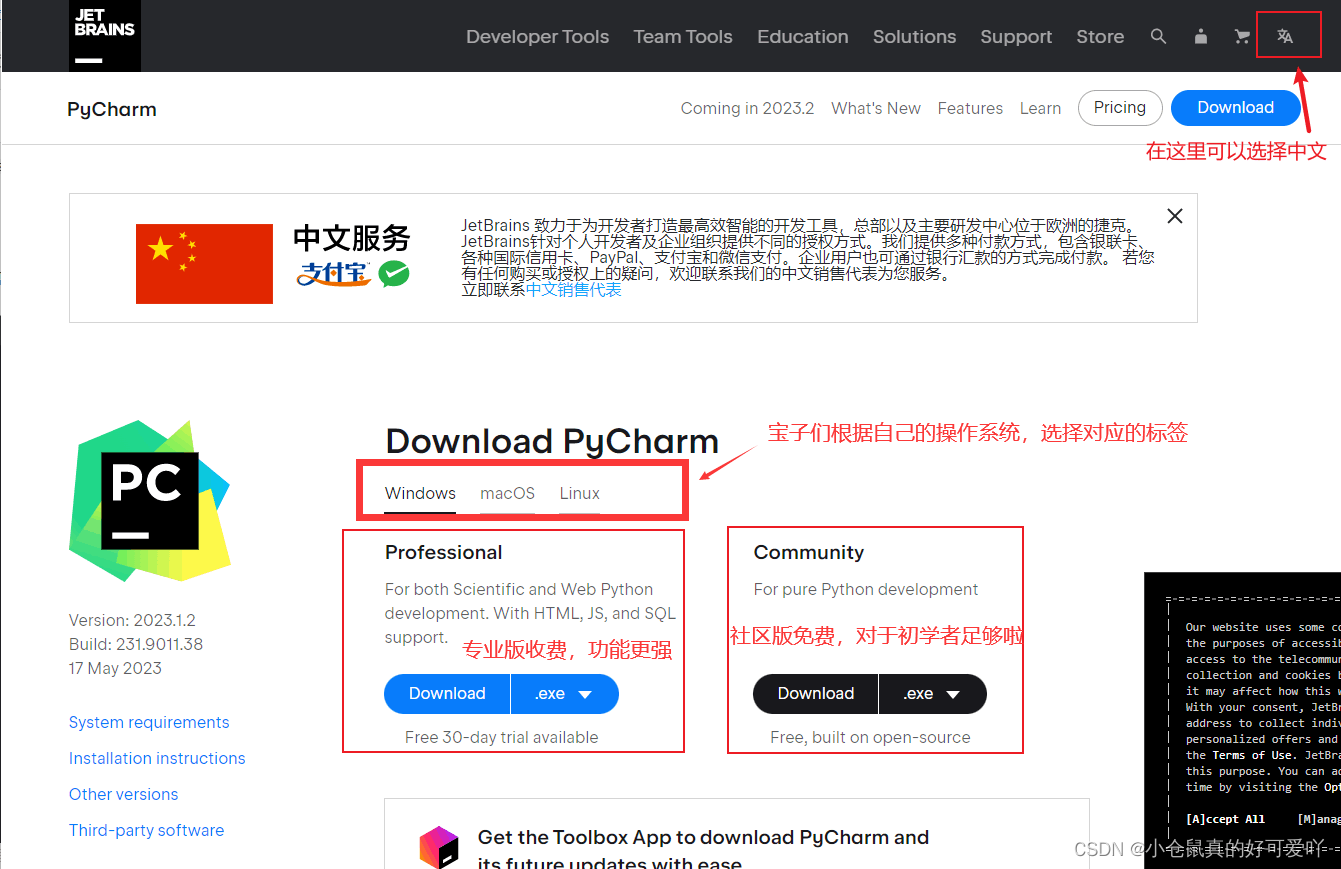The image size is (1341, 869).
Task: Select the macOS tab
Action: (x=507, y=494)
